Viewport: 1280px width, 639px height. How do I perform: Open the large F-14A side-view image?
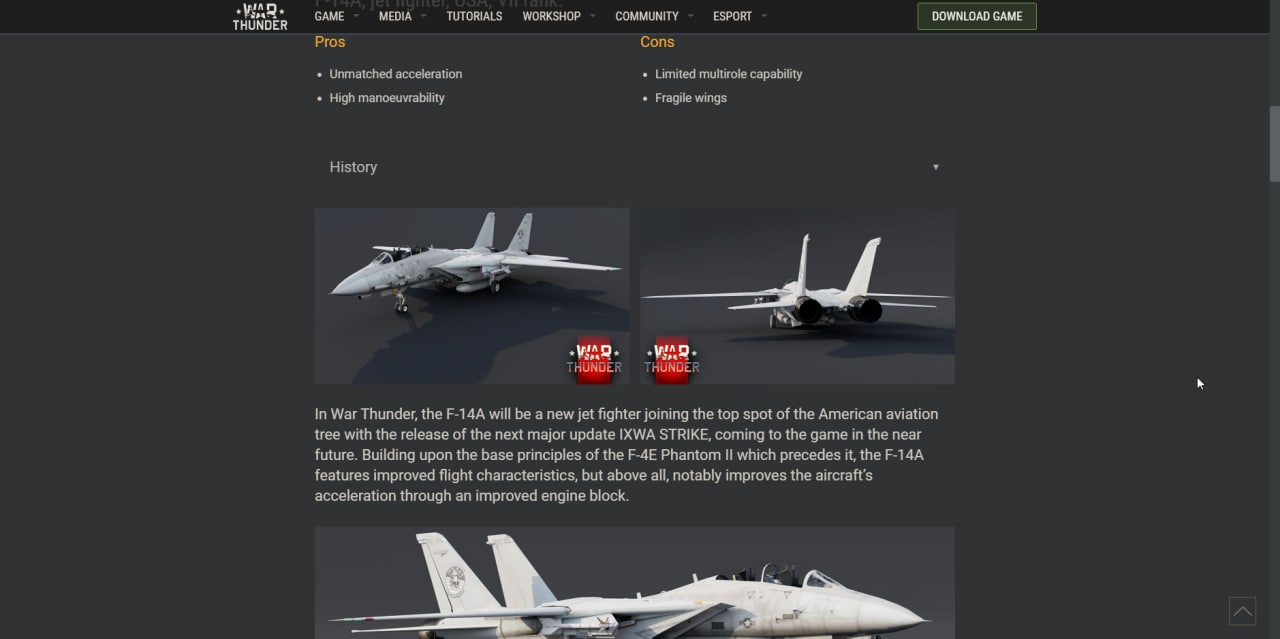click(x=635, y=583)
